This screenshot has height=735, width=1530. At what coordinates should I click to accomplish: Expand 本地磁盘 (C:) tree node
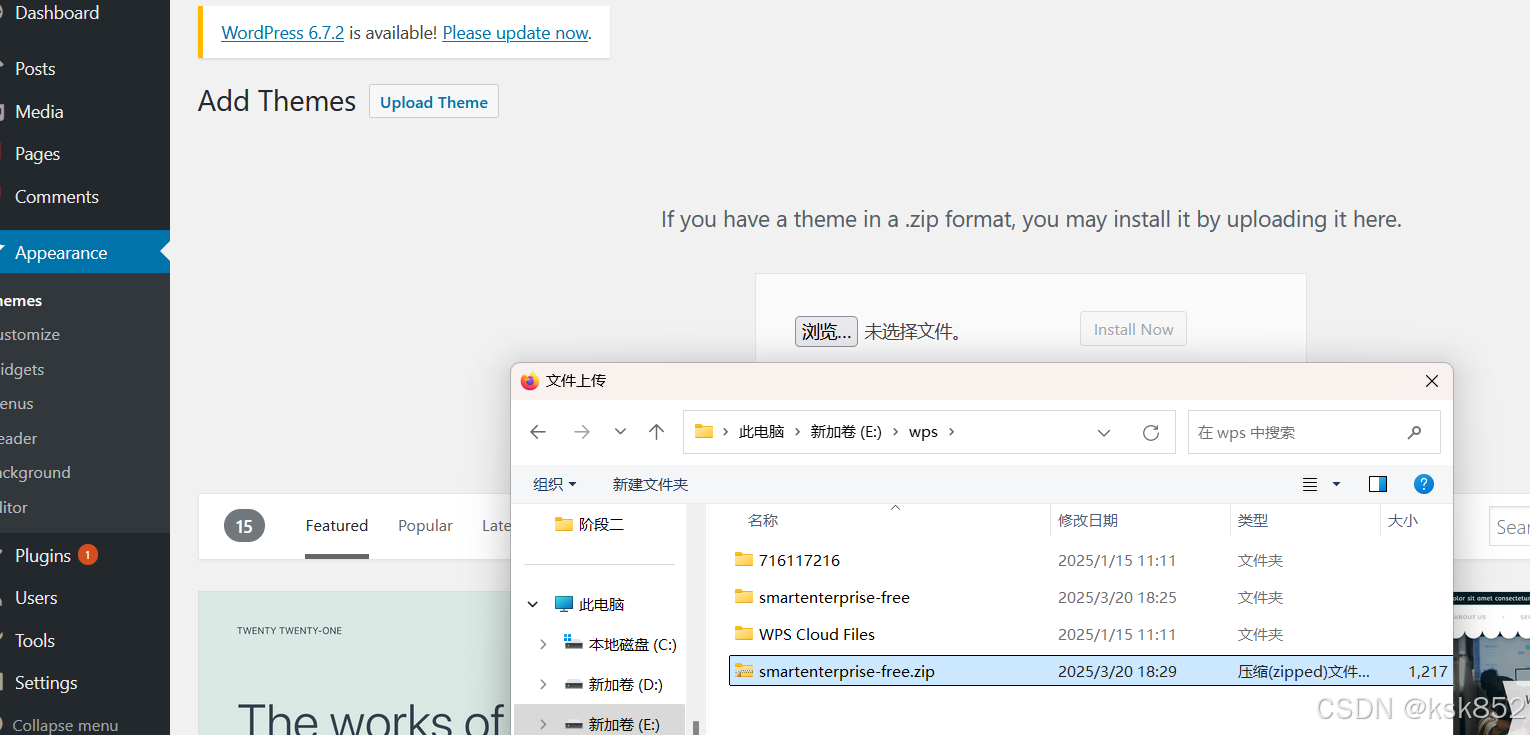543,644
